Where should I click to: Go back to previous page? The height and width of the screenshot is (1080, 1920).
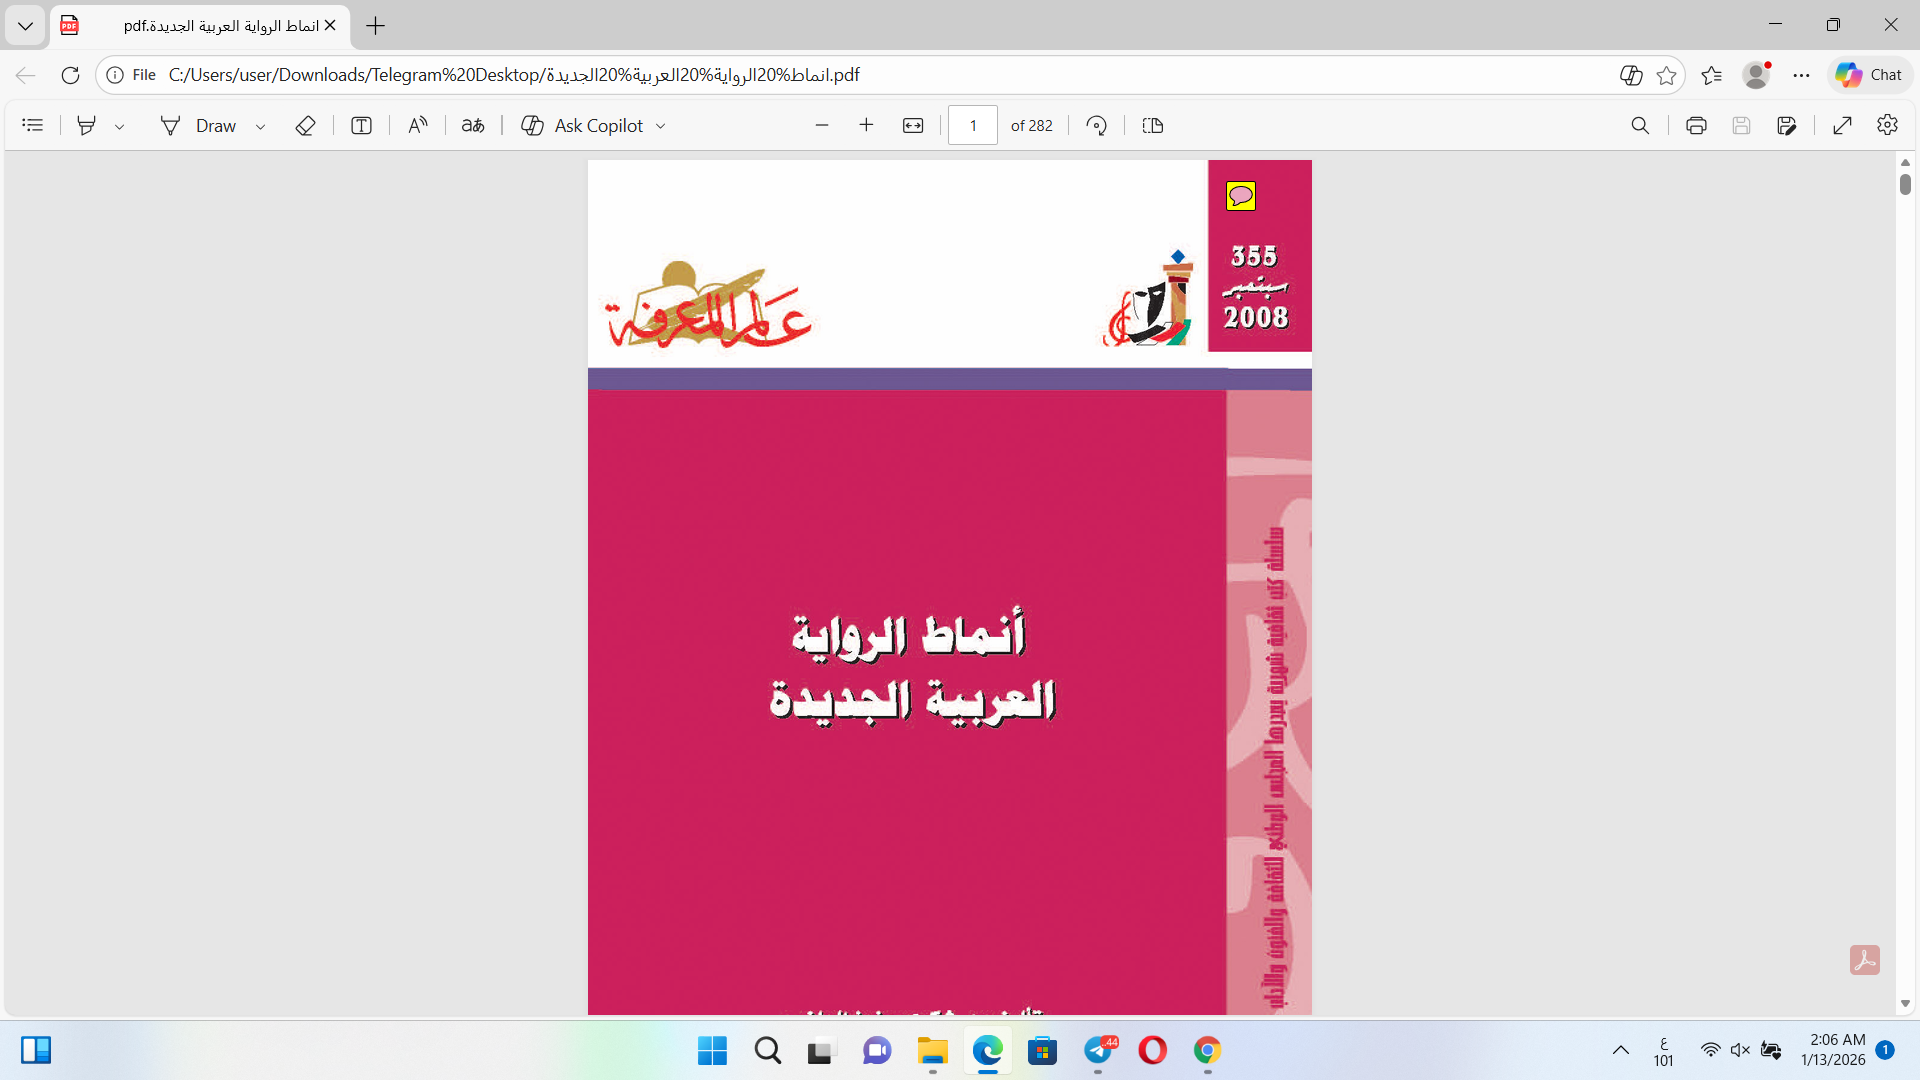pyautogui.click(x=26, y=75)
